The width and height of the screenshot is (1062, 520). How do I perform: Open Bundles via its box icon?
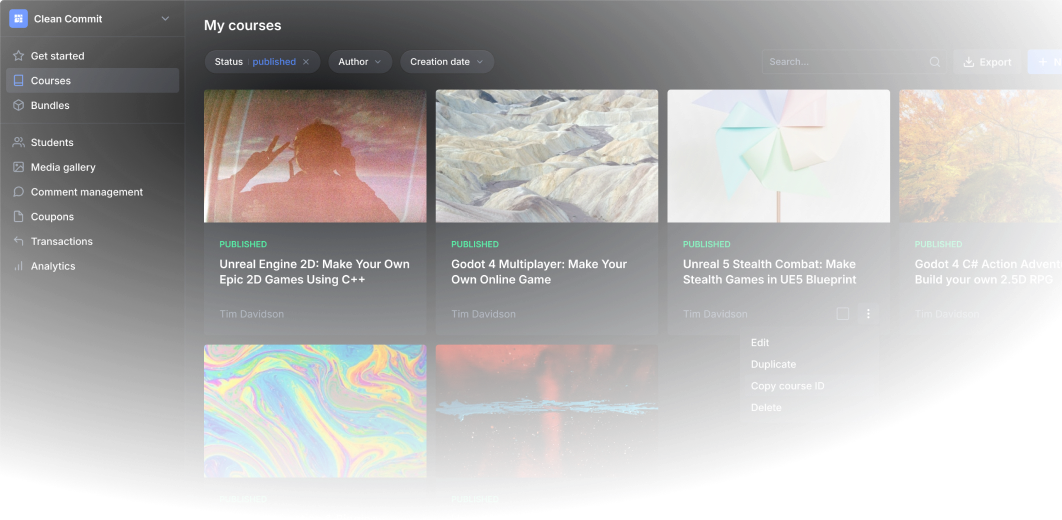[x=19, y=105]
